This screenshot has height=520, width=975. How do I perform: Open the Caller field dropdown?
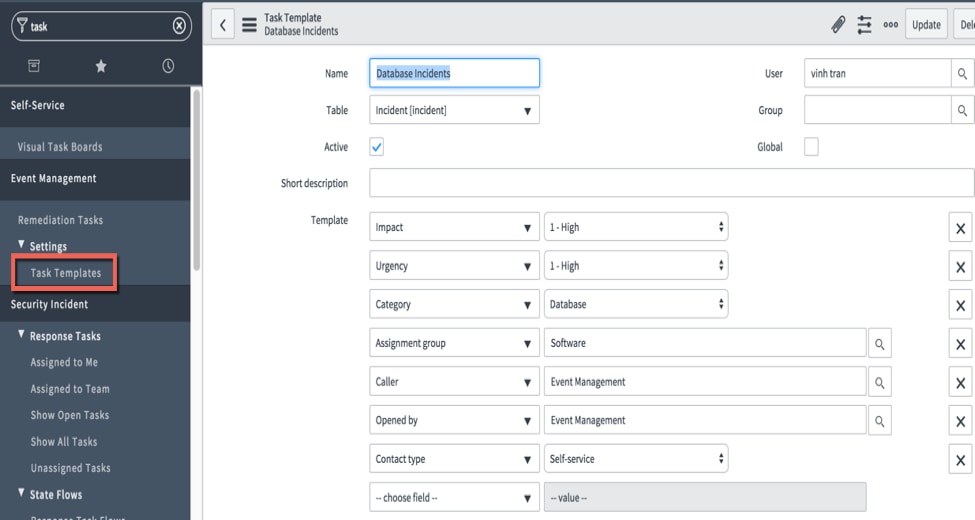coord(454,381)
